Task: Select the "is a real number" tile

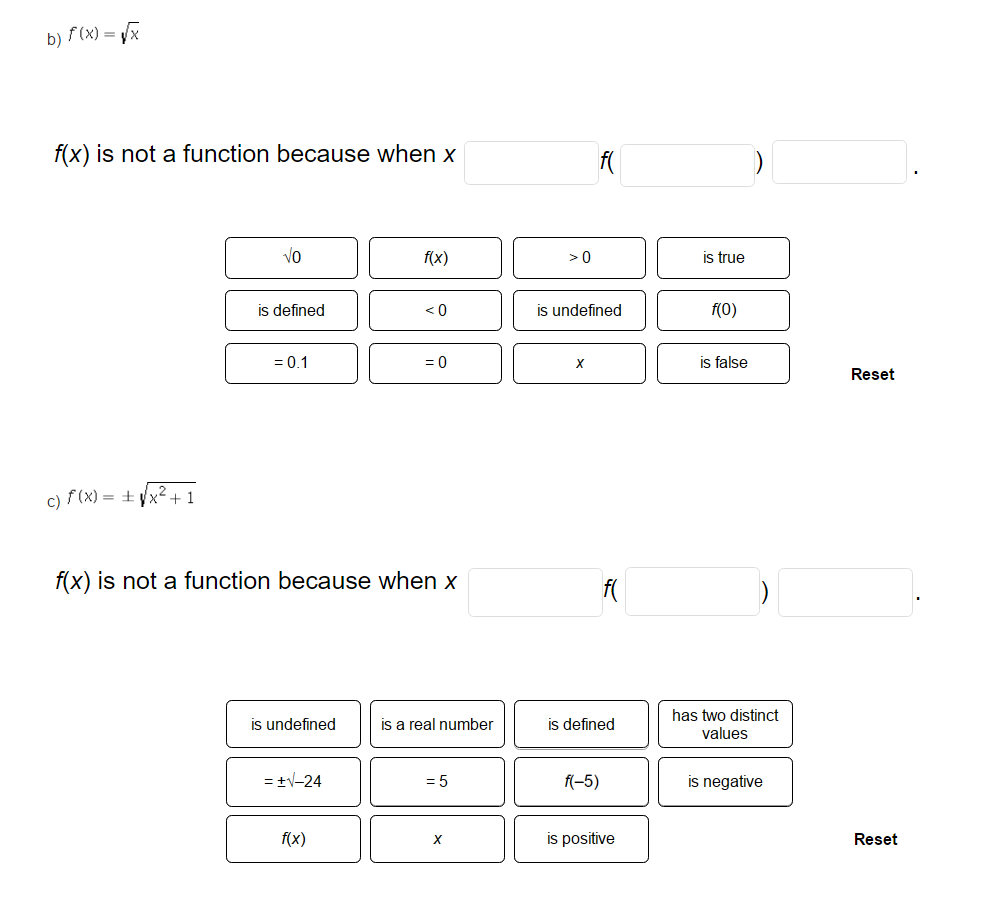Action: [437, 724]
